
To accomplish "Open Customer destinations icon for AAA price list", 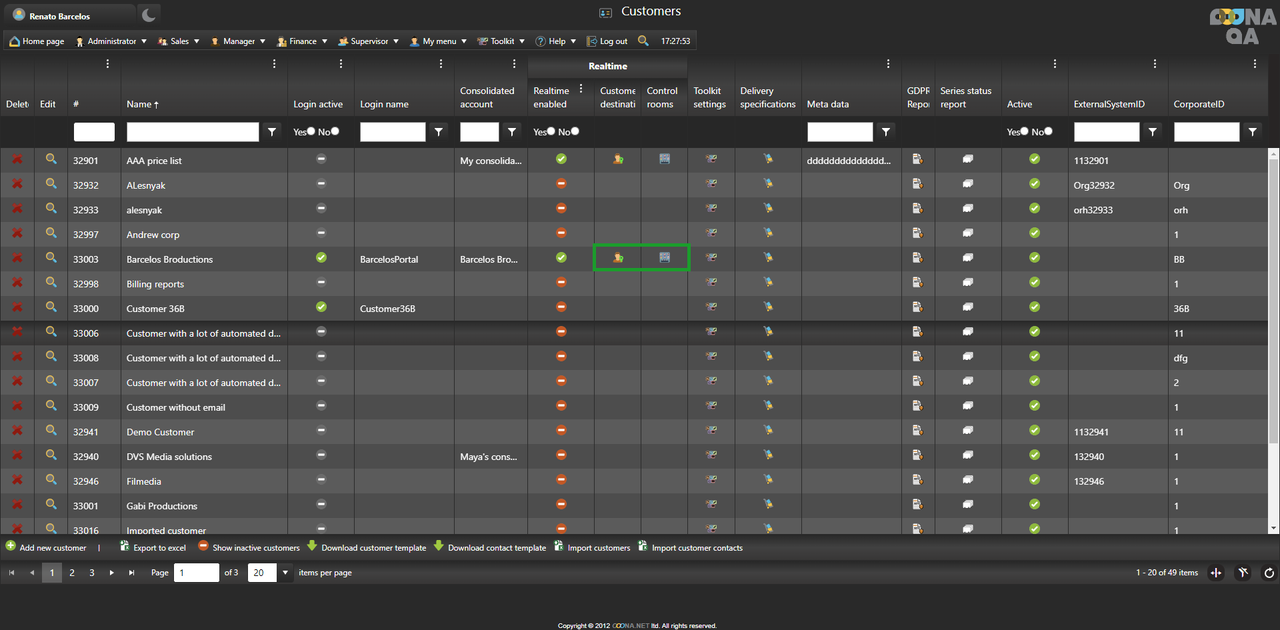I will click(618, 159).
